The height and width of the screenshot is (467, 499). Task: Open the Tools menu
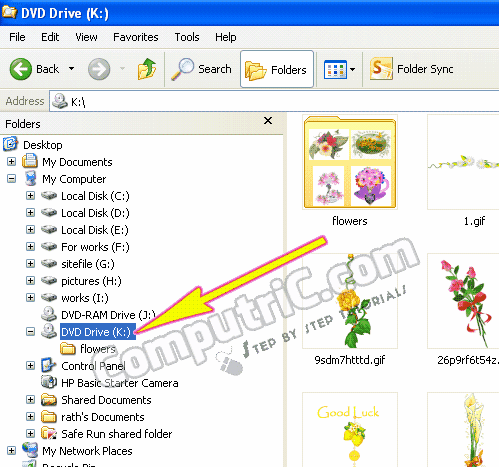(x=187, y=37)
